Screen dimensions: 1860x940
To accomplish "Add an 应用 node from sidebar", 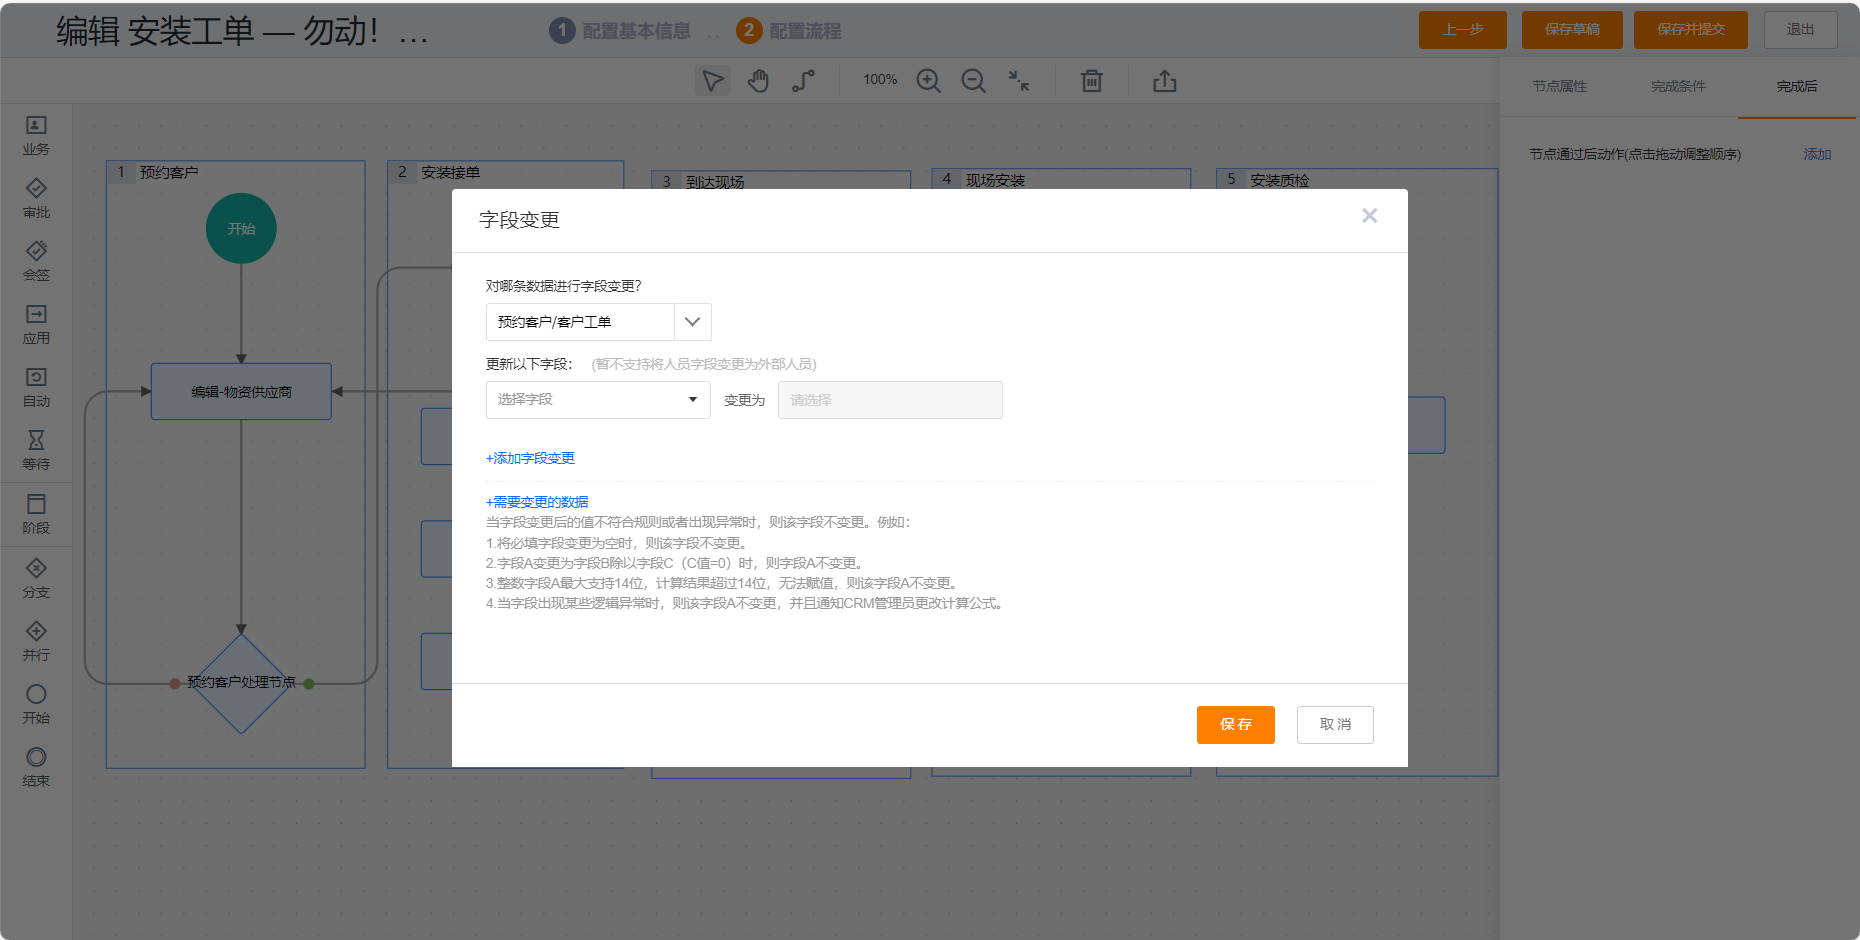I will 36,325.
